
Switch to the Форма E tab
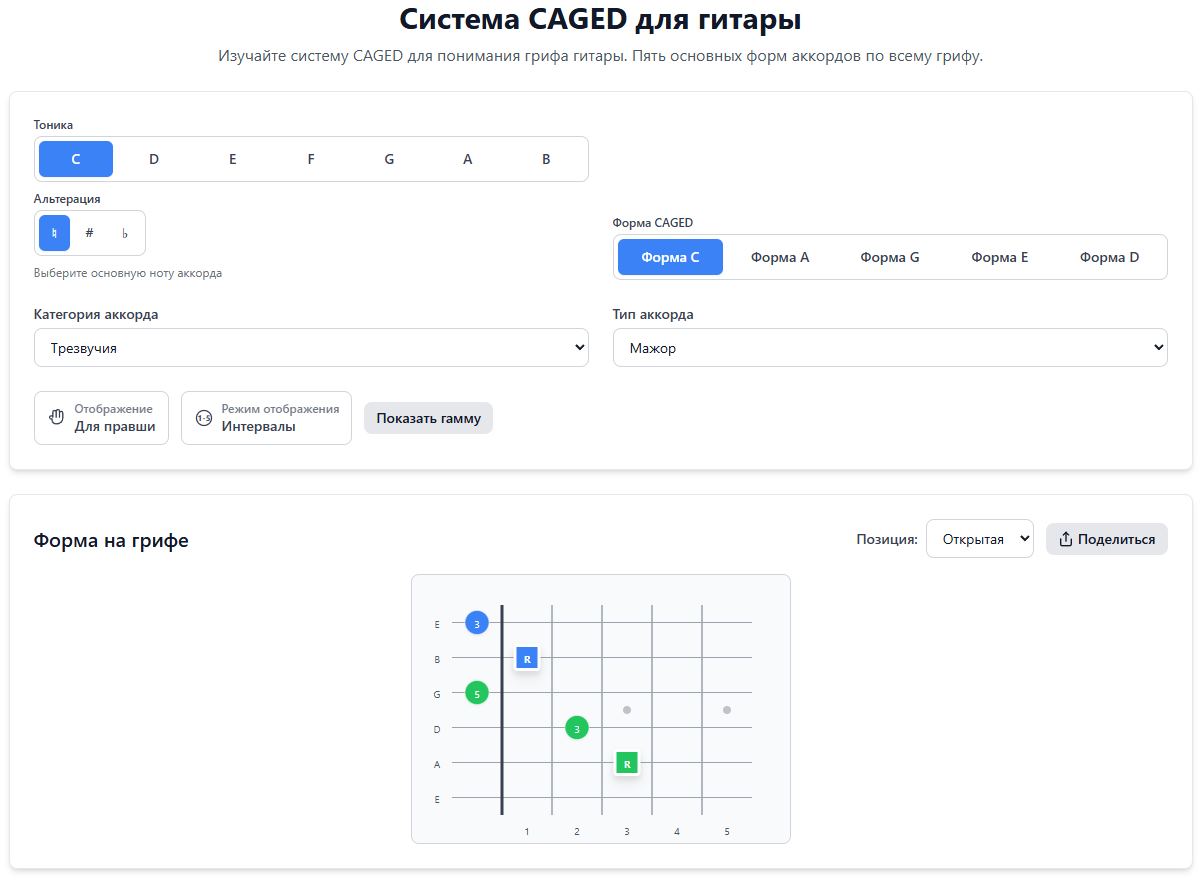999,257
